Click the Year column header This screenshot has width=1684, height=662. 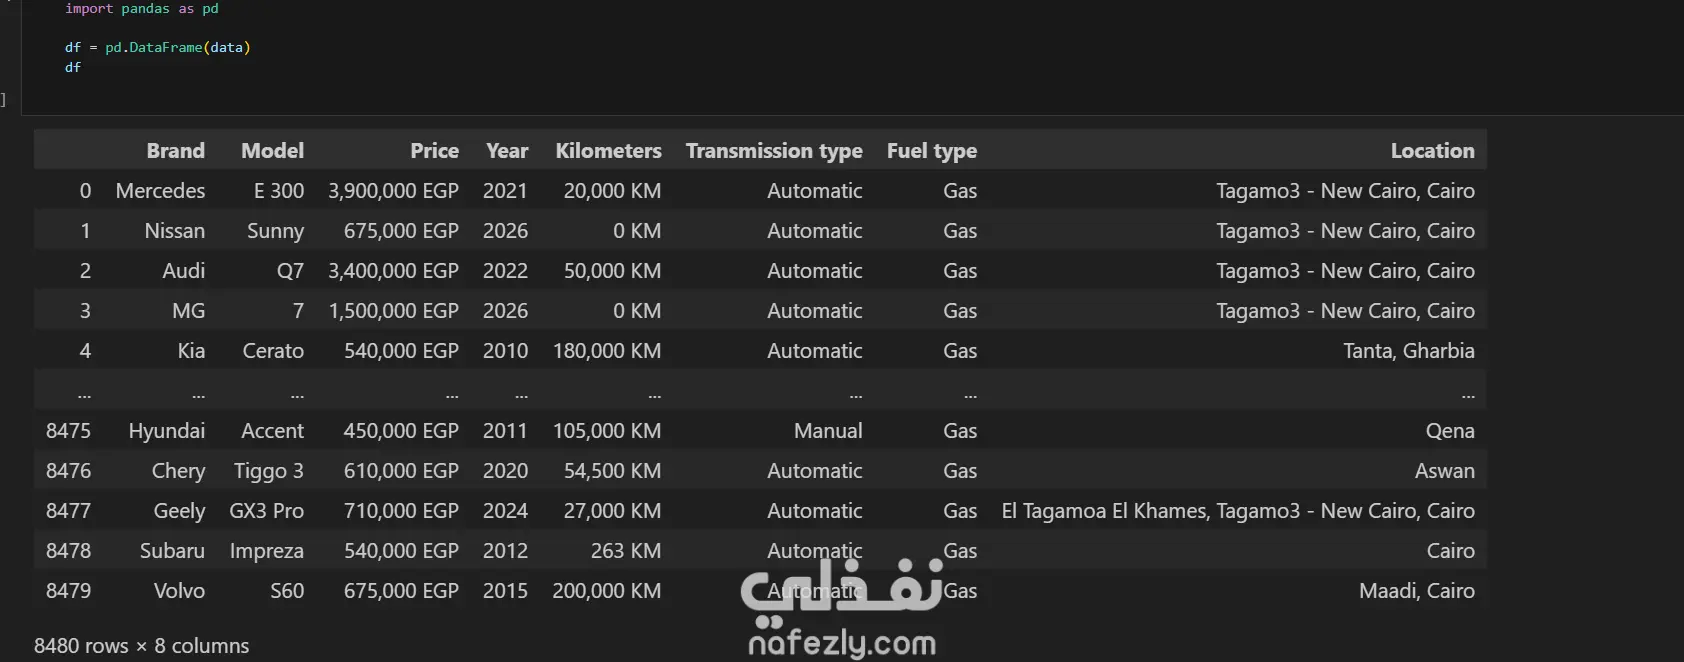click(507, 151)
